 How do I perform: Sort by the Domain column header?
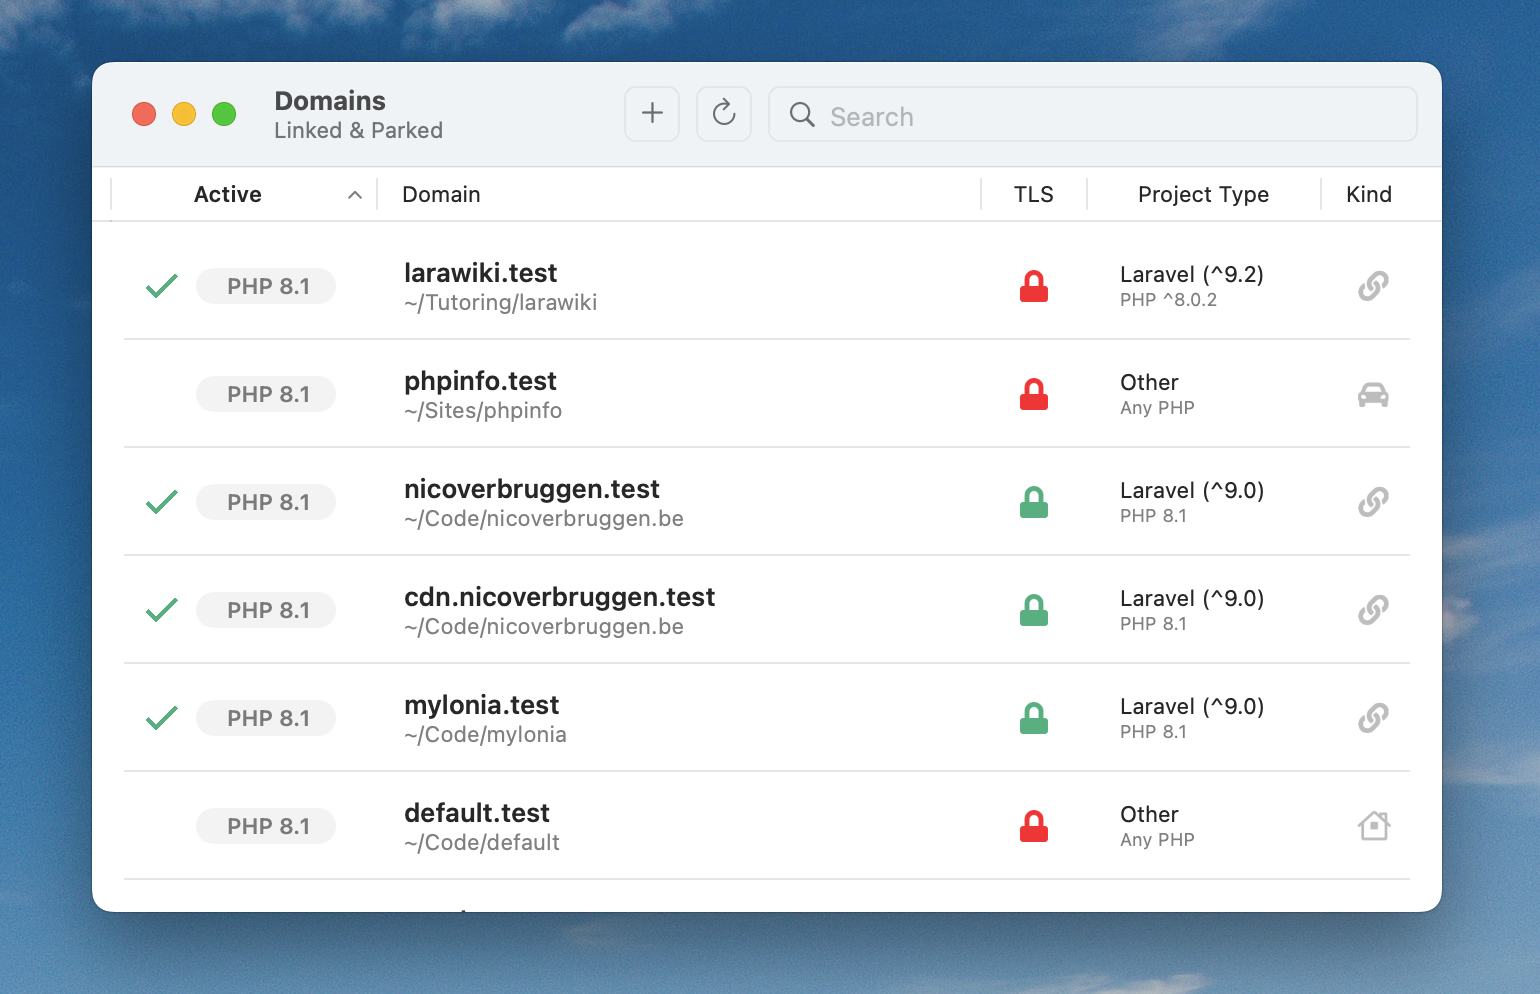[441, 194]
